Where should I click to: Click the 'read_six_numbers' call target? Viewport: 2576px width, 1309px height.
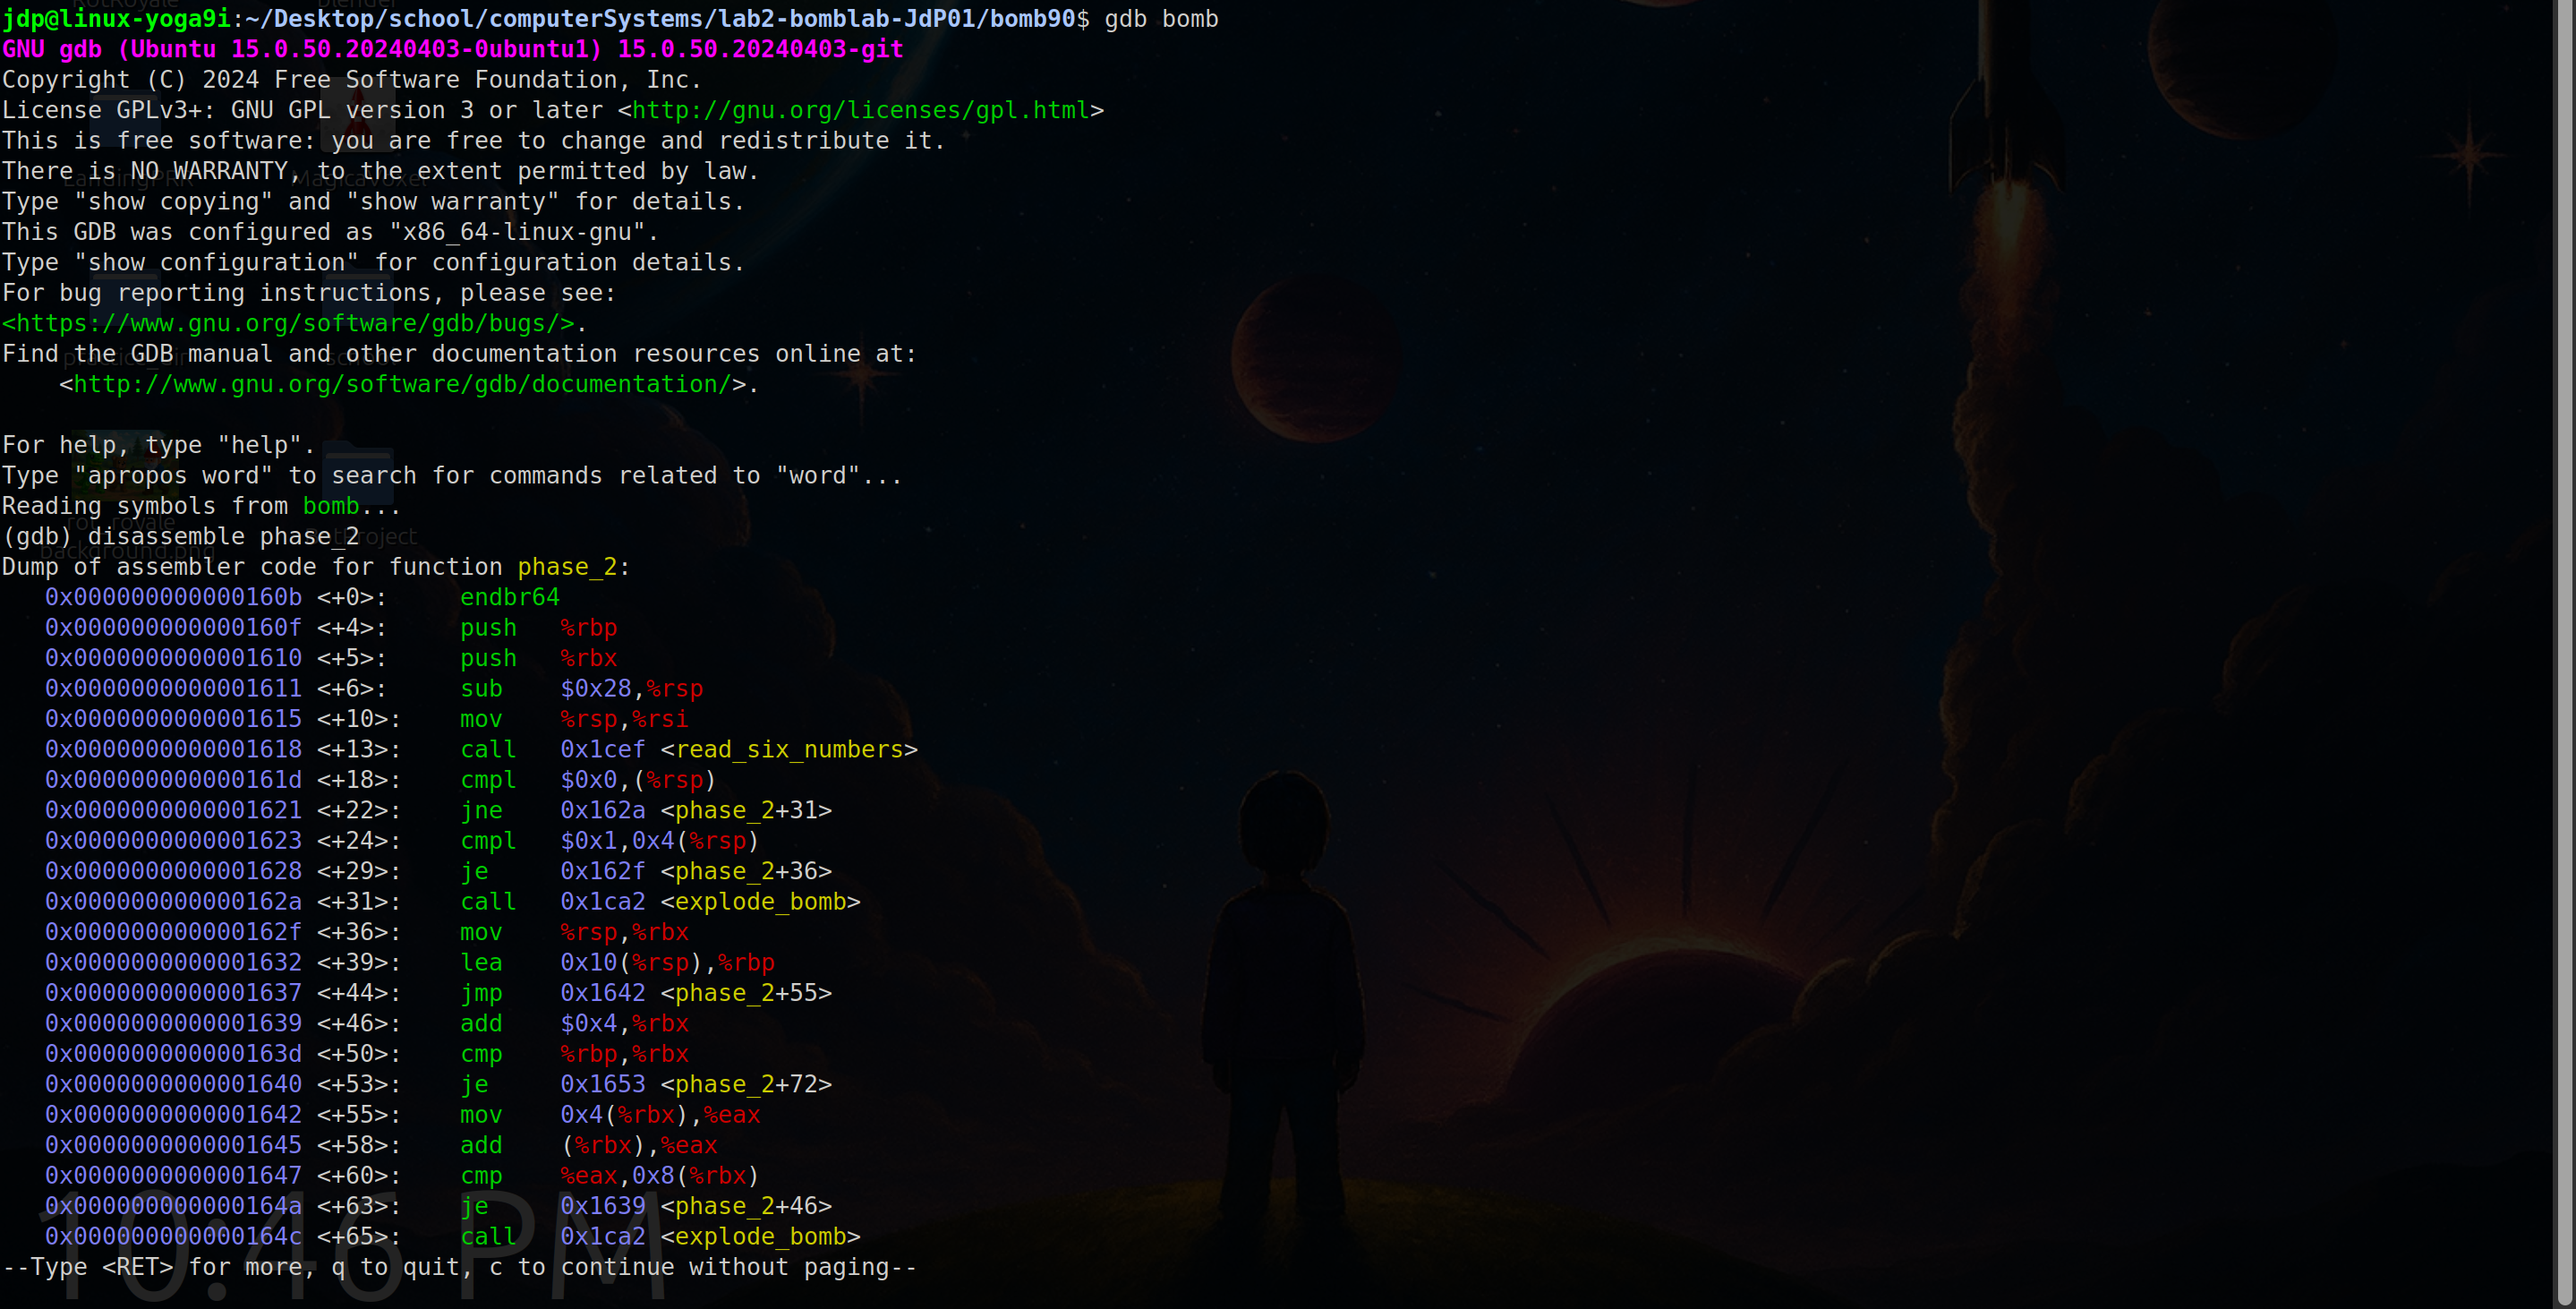click(x=788, y=749)
